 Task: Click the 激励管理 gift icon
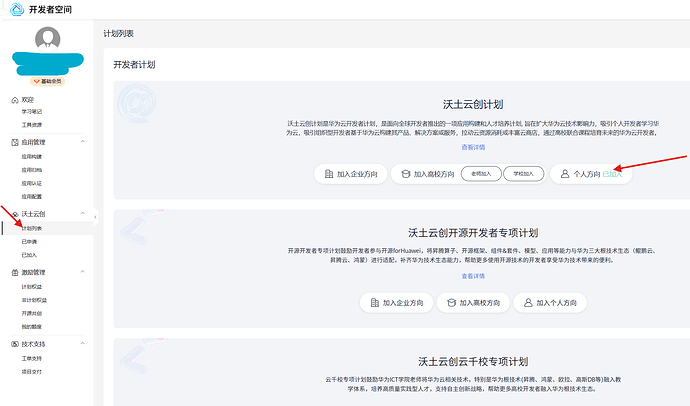(15, 272)
